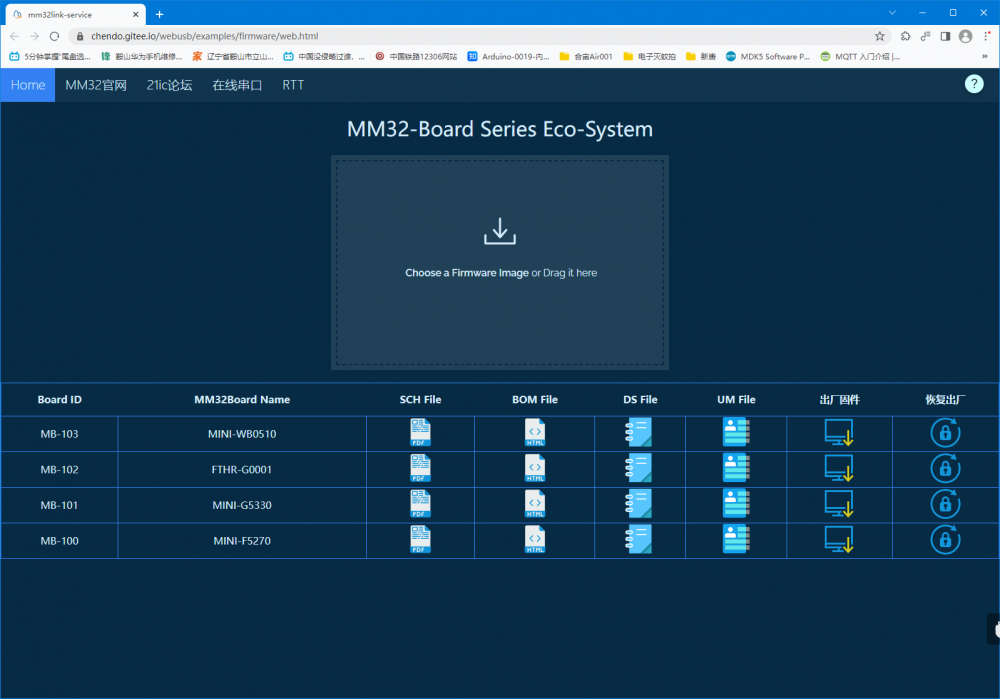Open UM user manual for MINI-WB0510
Screen dimensions: 1000x699
tap(736, 432)
